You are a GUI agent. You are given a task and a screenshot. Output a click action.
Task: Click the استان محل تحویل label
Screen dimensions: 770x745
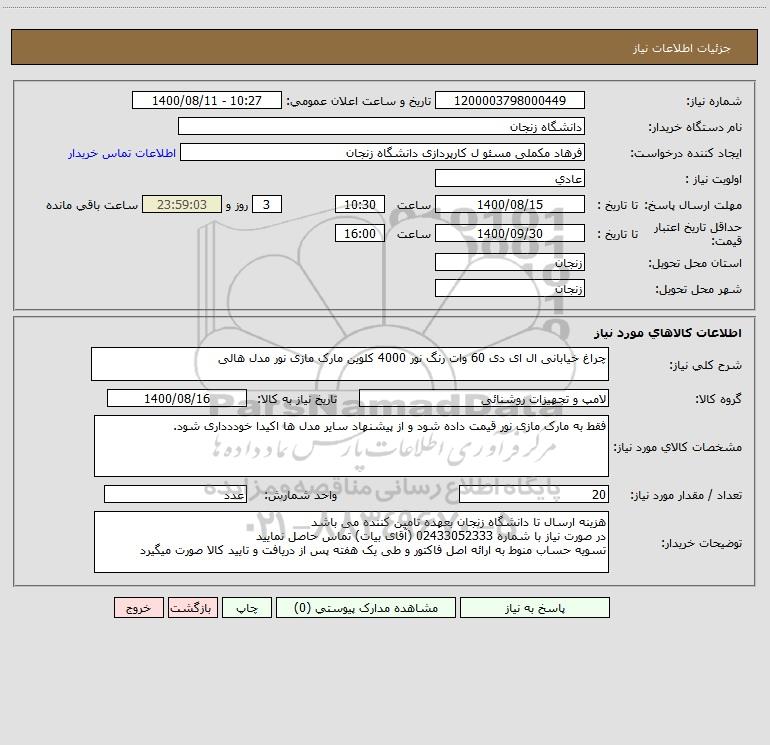pyautogui.click(x=695, y=263)
